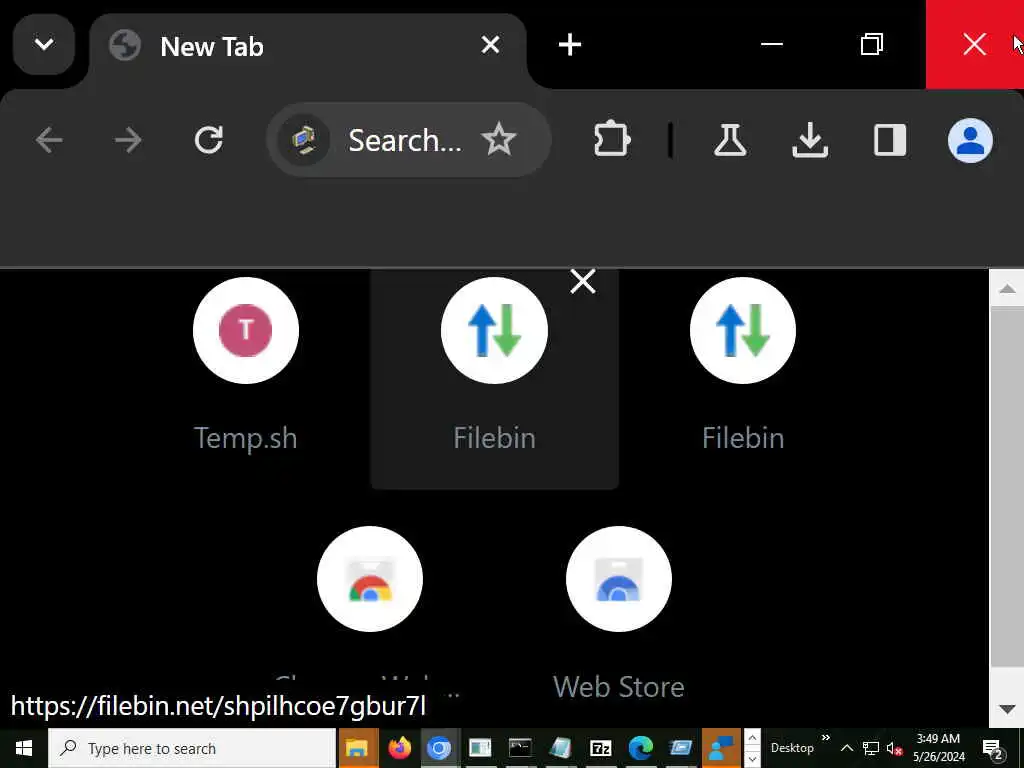Open Chrome Labs flask icon
Image resolution: width=1024 pixels, height=768 pixels.
click(729, 140)
